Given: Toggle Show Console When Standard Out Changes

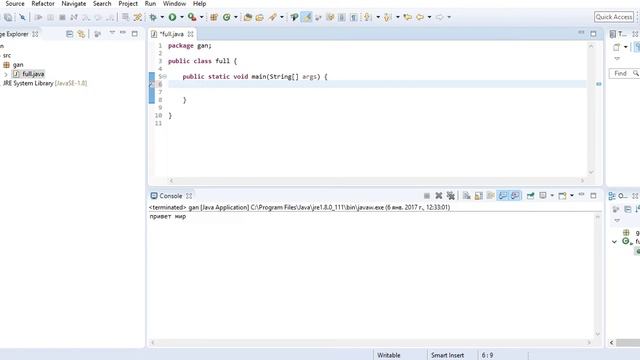Looking at the screenshot, I should click(x=503, y=196).
